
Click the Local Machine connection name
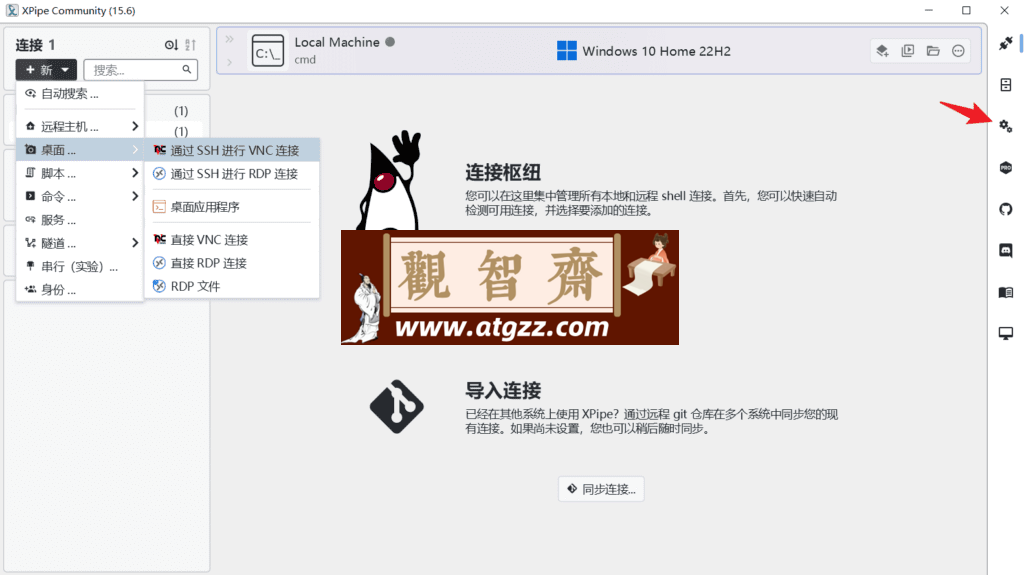337,42
